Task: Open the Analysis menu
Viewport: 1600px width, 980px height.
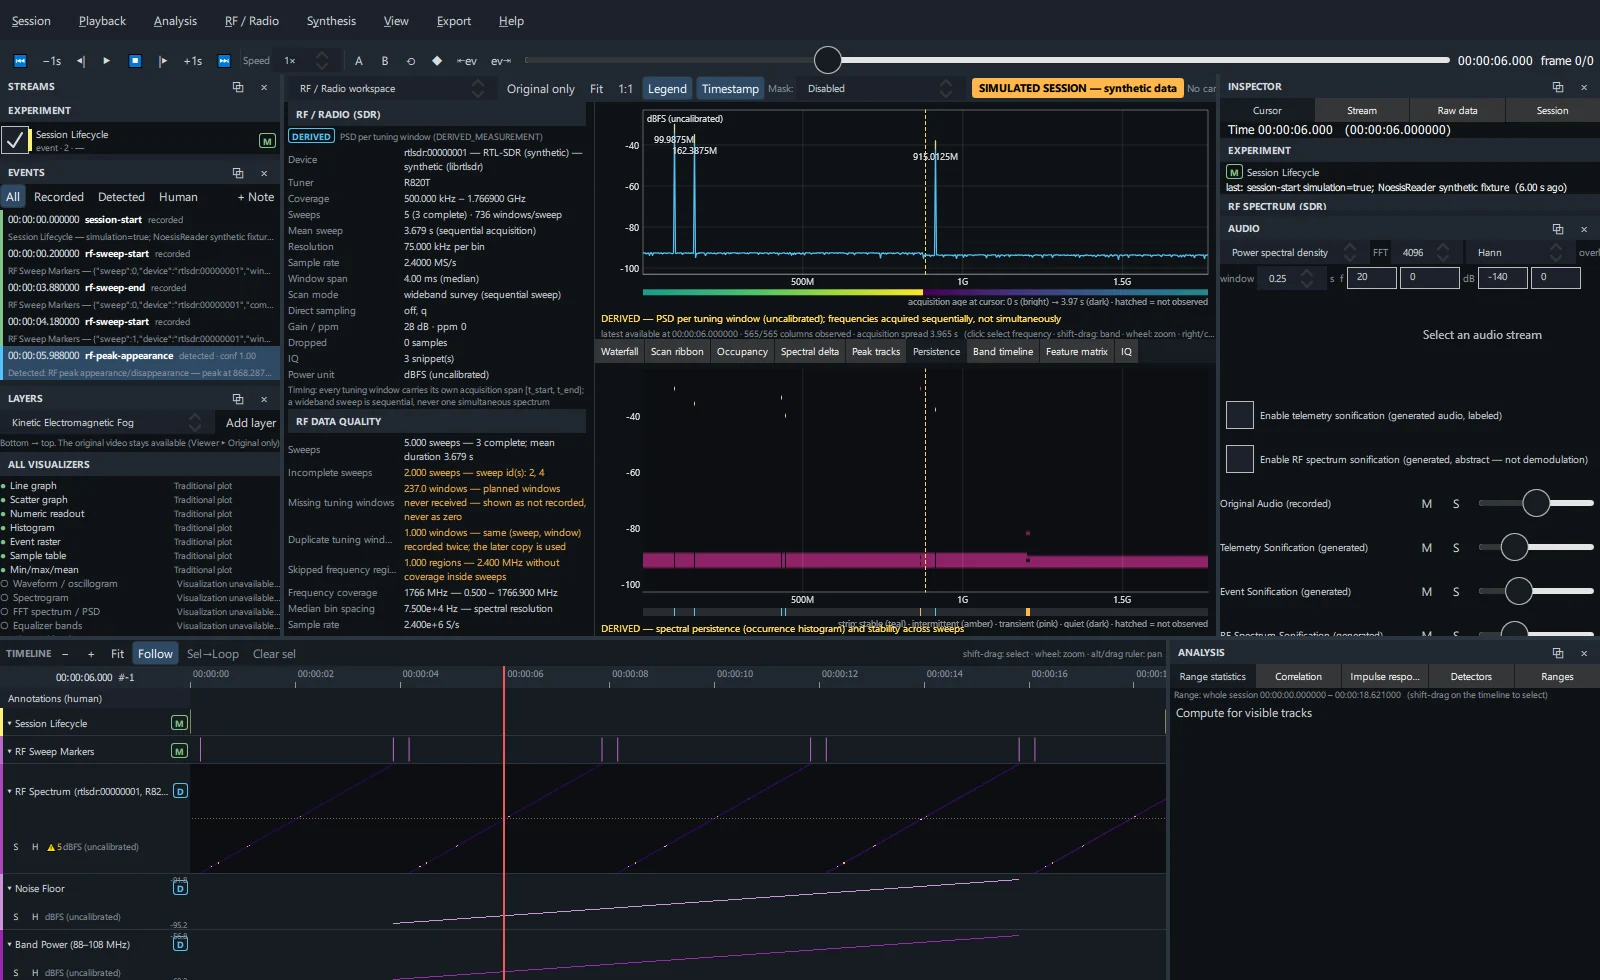Action: click(x=175, y=21)
